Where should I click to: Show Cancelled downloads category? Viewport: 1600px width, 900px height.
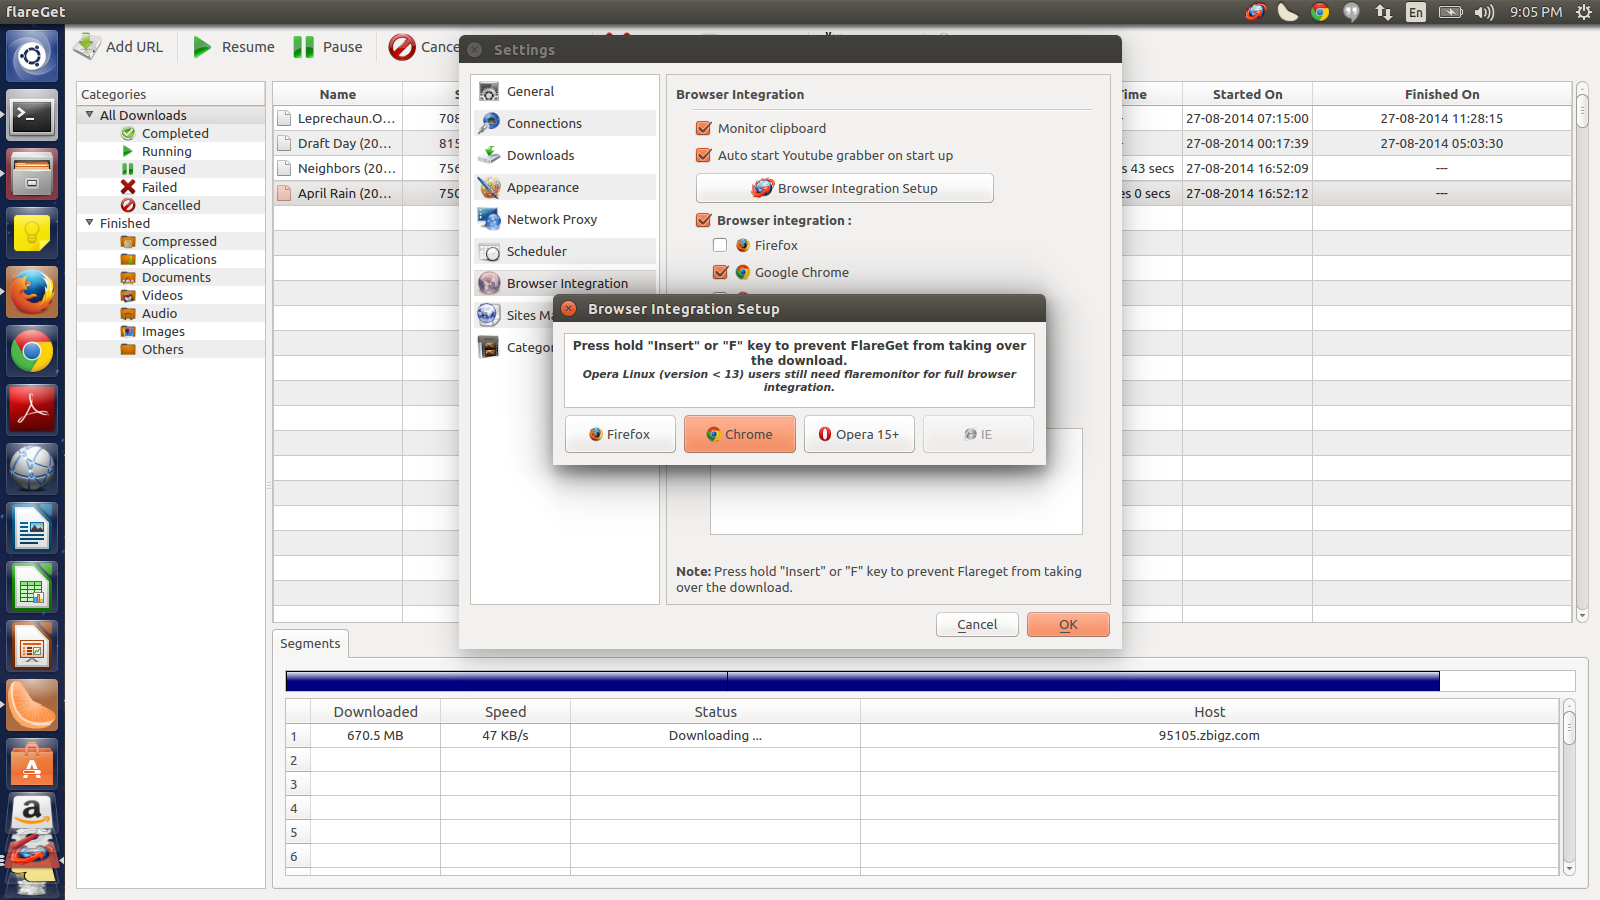tap(171, 205)
